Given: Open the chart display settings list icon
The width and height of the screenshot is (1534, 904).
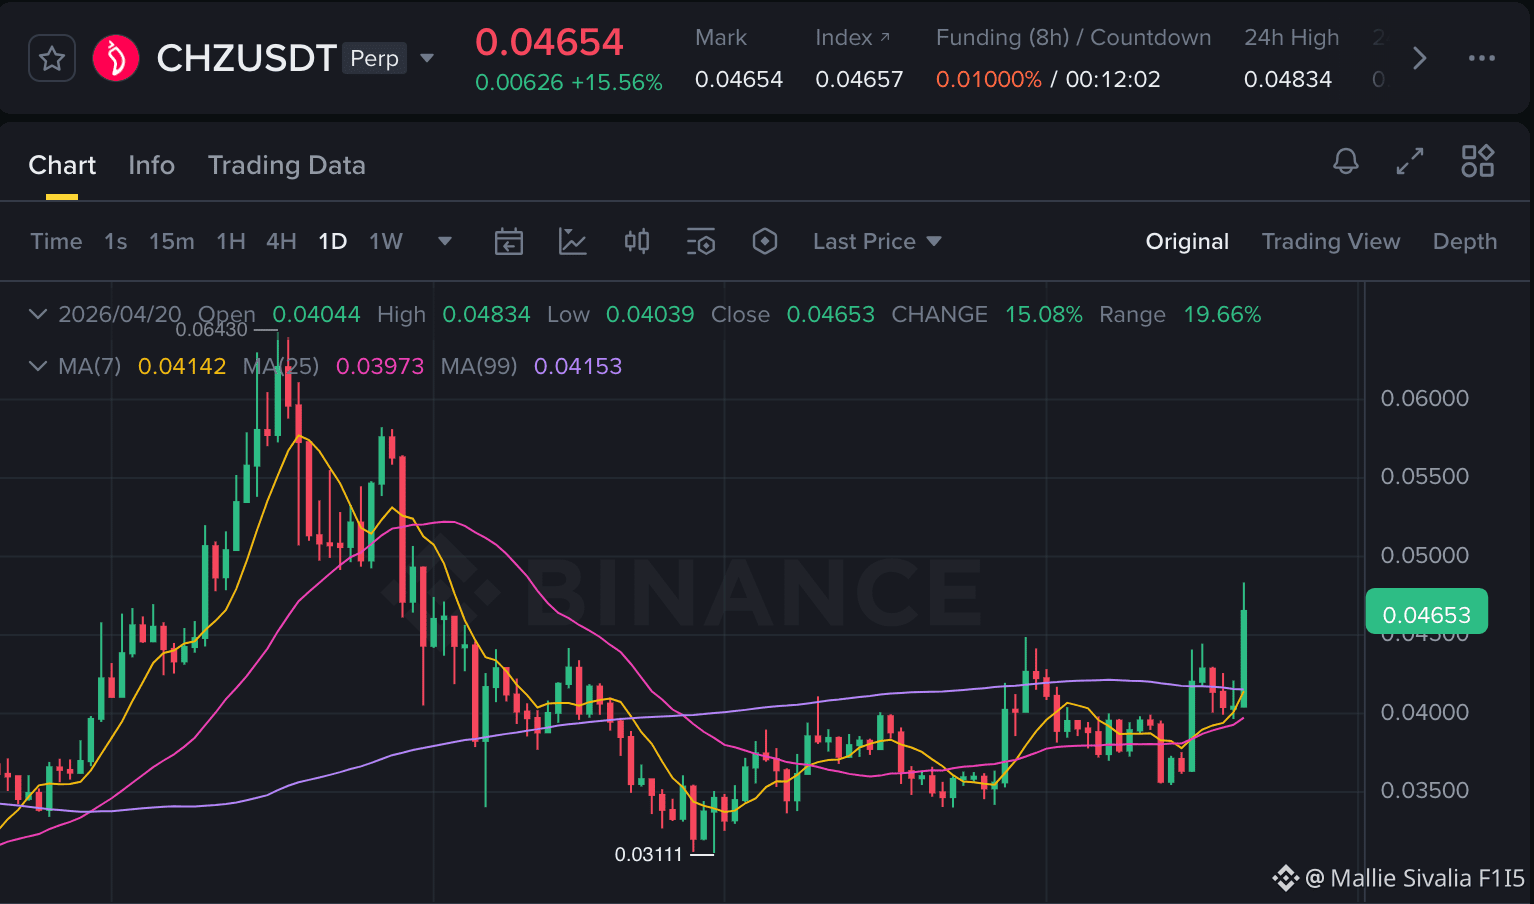Looking at the screenshot, I should pyautogui.click(x=701, y=241).
